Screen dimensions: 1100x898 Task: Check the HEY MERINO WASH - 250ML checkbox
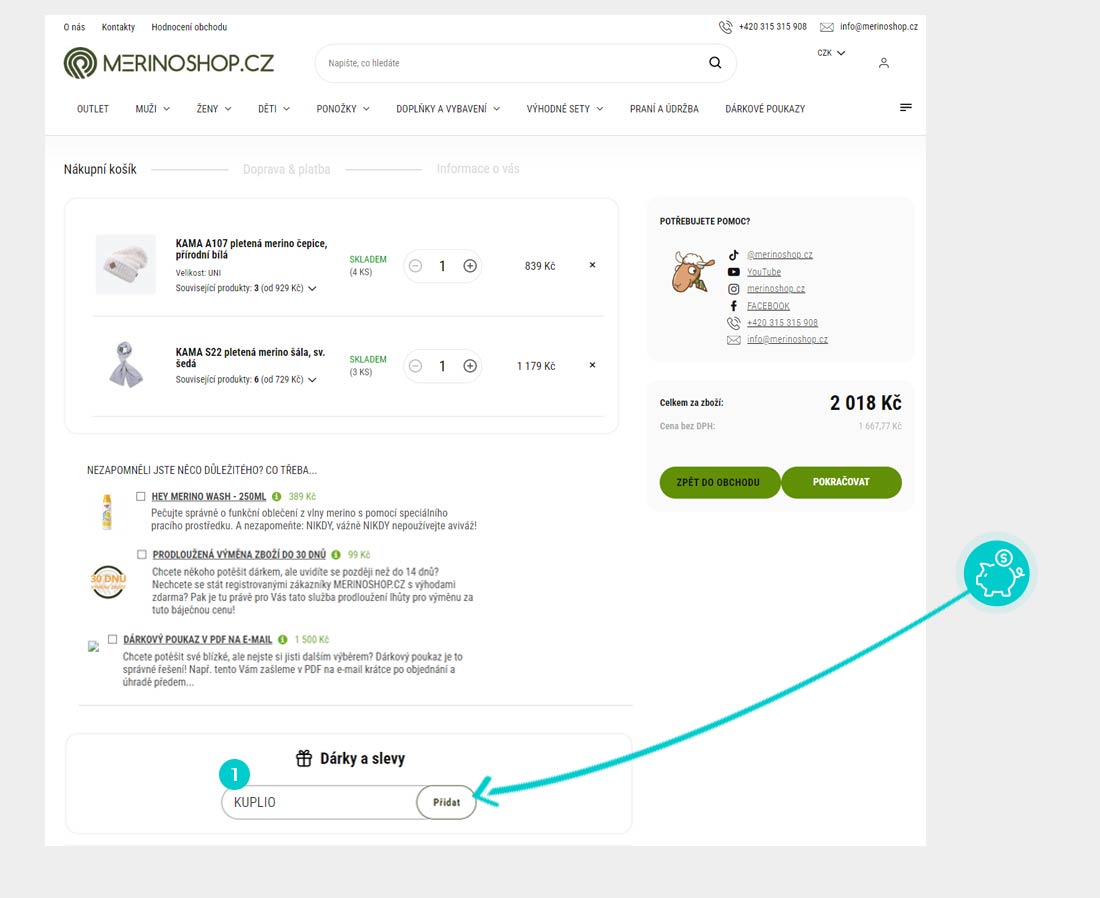coord(142,496)
